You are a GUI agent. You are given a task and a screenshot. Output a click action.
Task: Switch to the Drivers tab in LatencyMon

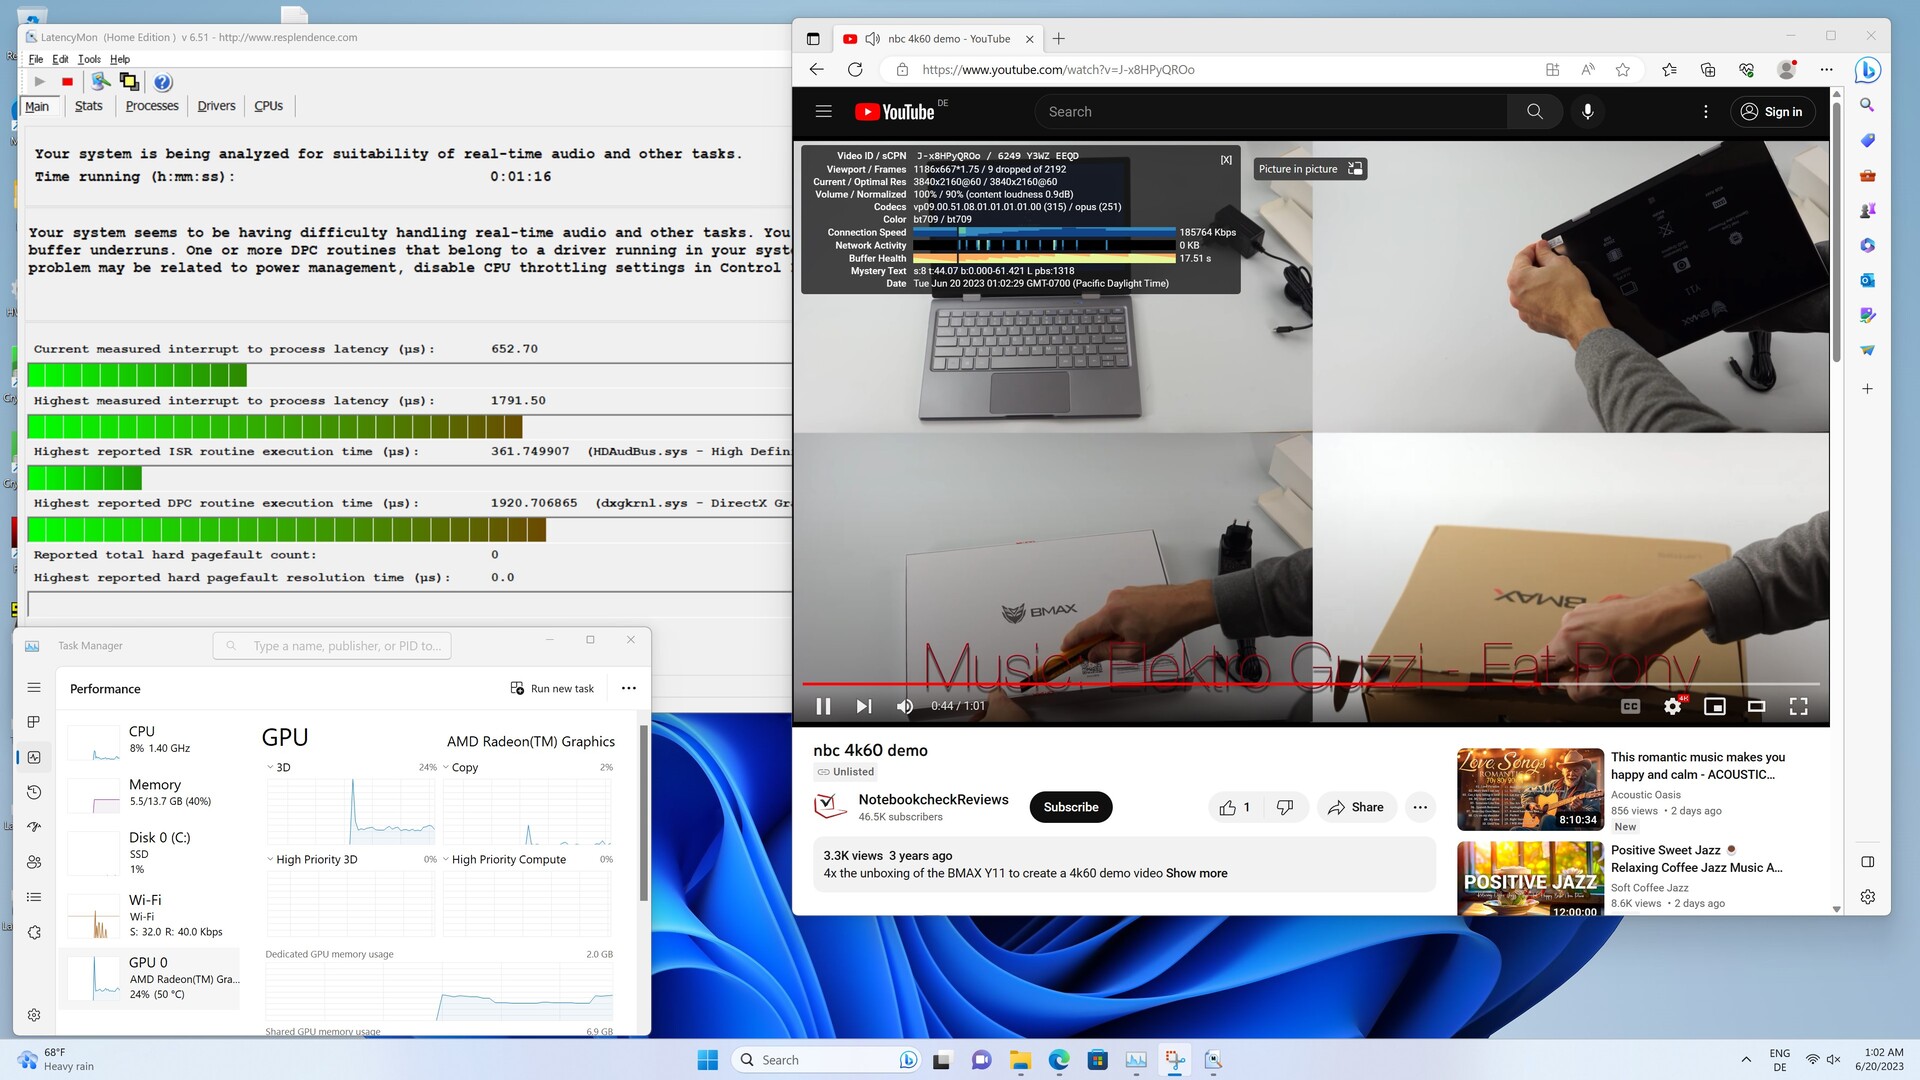(x=216, y=106)
